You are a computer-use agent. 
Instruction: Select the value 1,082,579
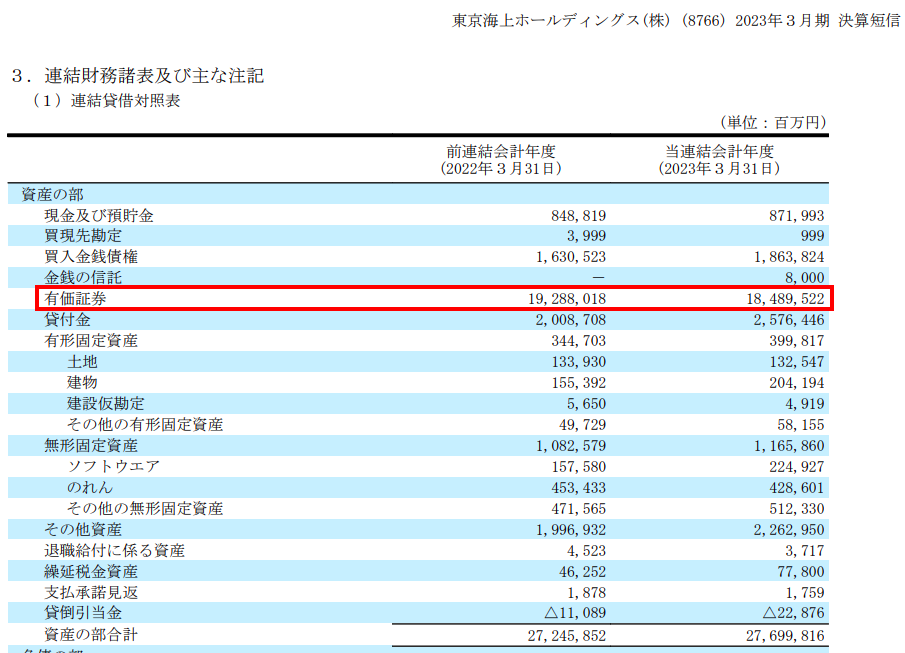571,446
